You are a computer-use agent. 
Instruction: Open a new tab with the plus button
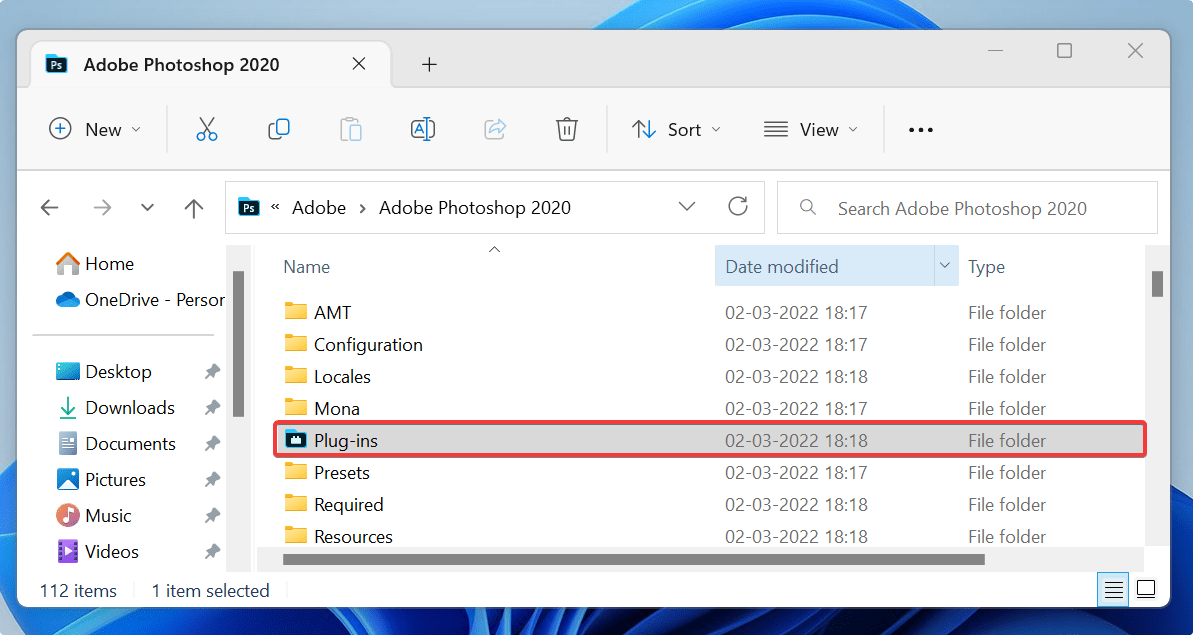pos(429,64)
